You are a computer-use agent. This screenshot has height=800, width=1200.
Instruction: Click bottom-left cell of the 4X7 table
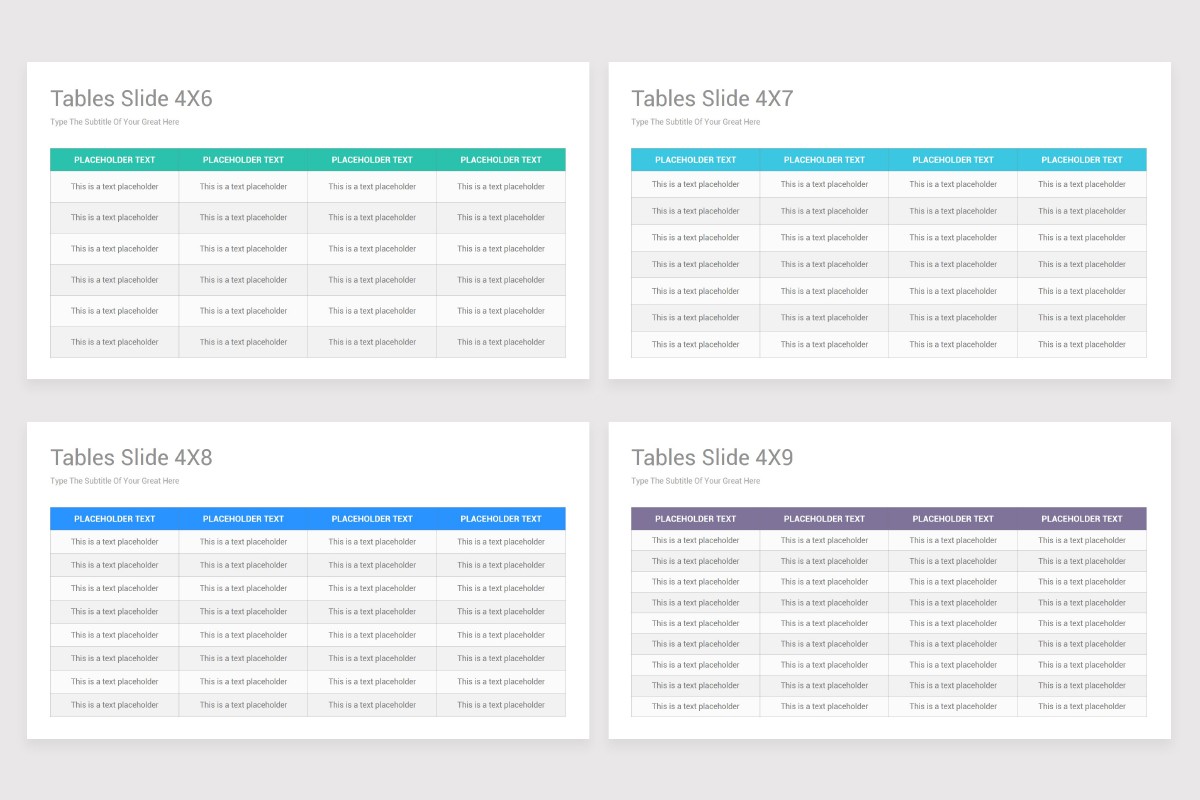point(696,344)
